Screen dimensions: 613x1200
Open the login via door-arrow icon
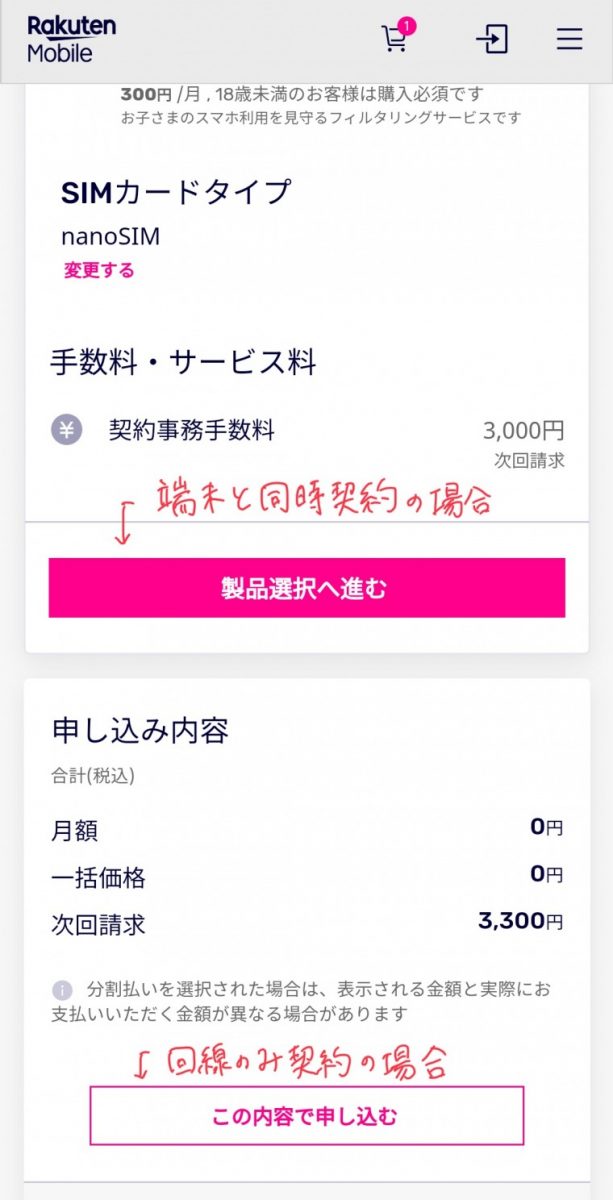click(492, 39)
